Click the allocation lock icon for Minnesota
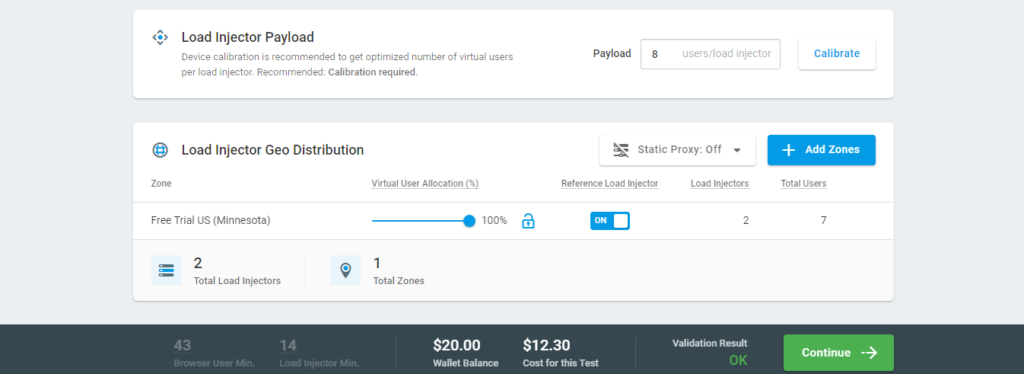 pos(528,221)
